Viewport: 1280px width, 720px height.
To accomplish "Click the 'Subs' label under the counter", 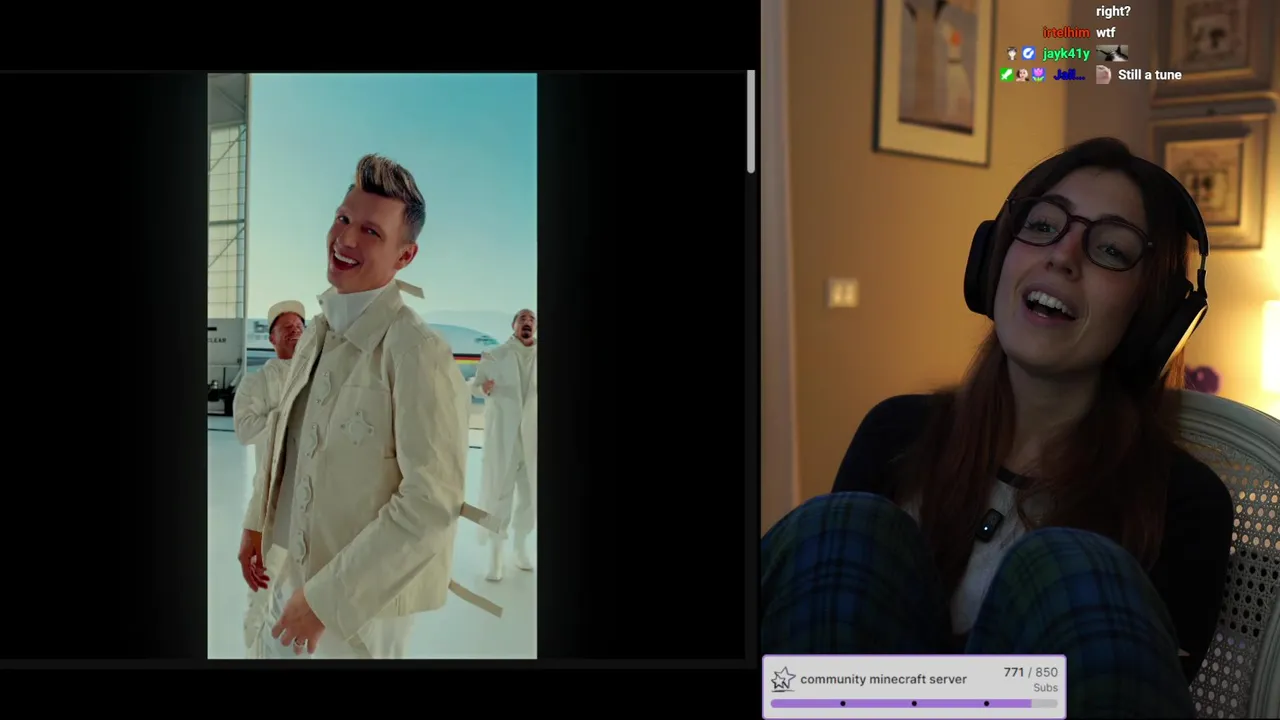I will tap(1045, 688).
